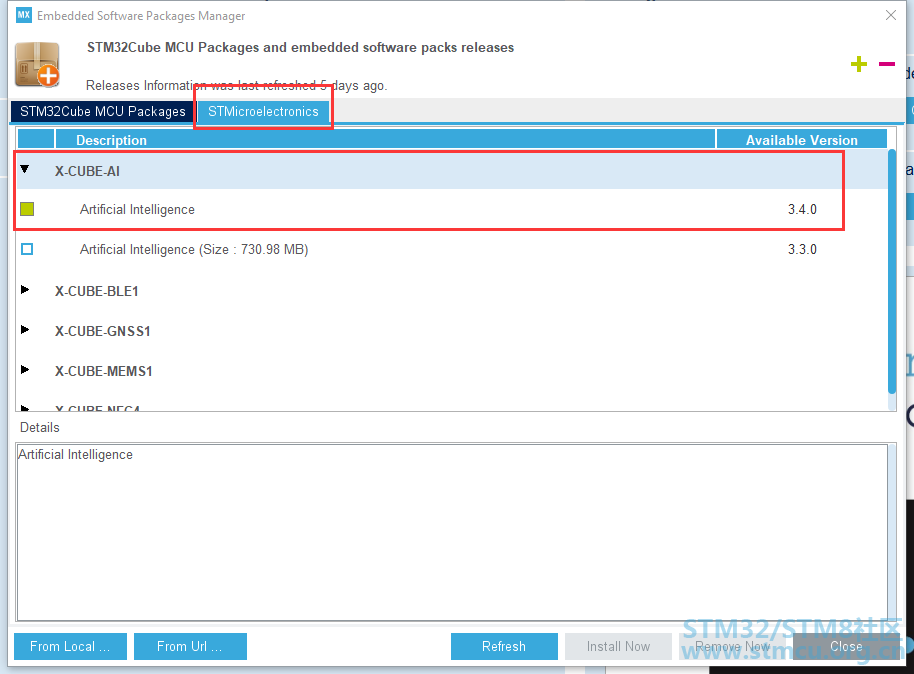Click the package box icon with orange plus
Screen dimensions: 914x674
coord(37,65)
